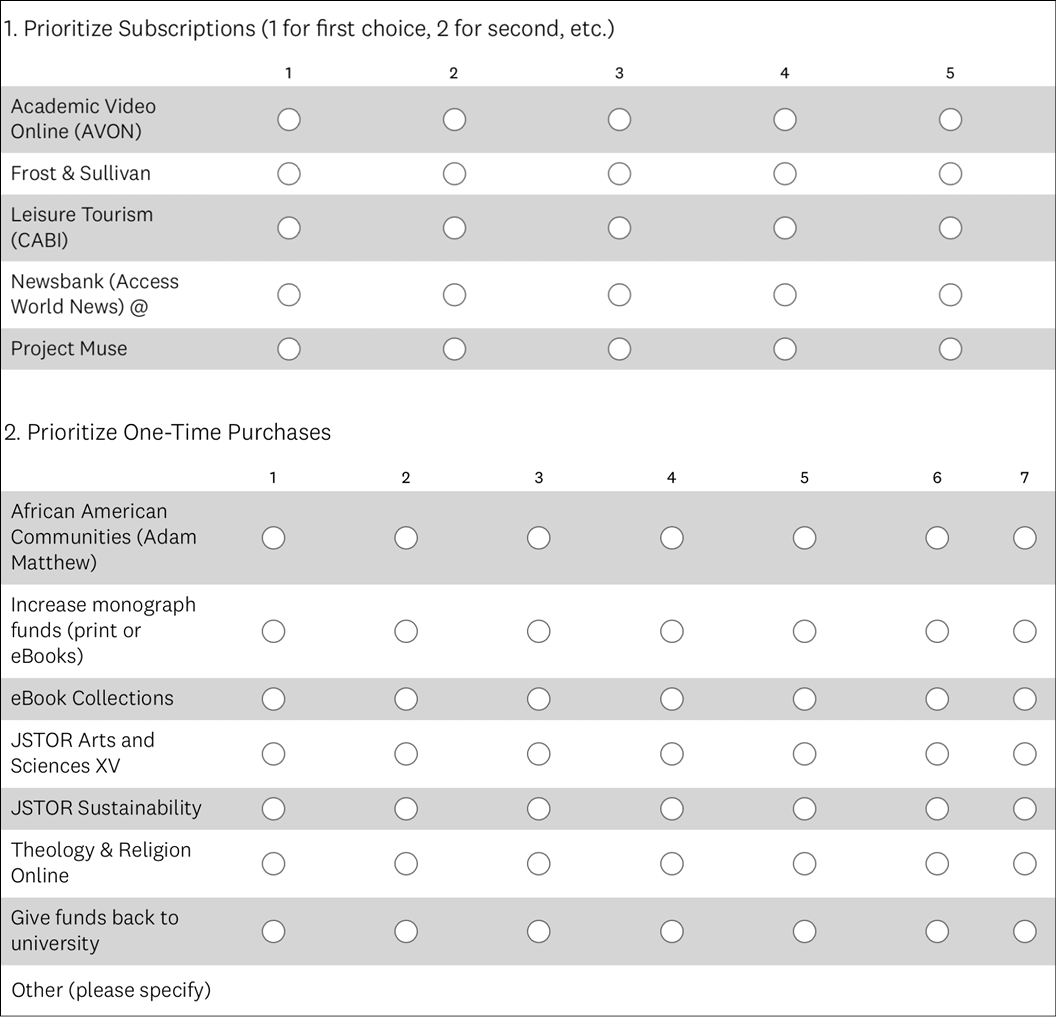Screen dimensions: 1056x1017
Task: Rank Give funds back to university as 7
Action: (x=1025, y=931)
